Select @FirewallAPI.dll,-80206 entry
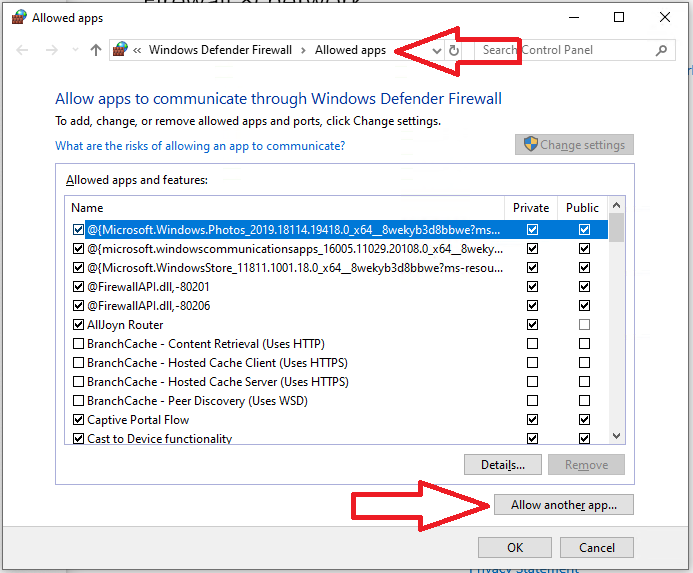 pyautogui.click(x=148, y=306)
